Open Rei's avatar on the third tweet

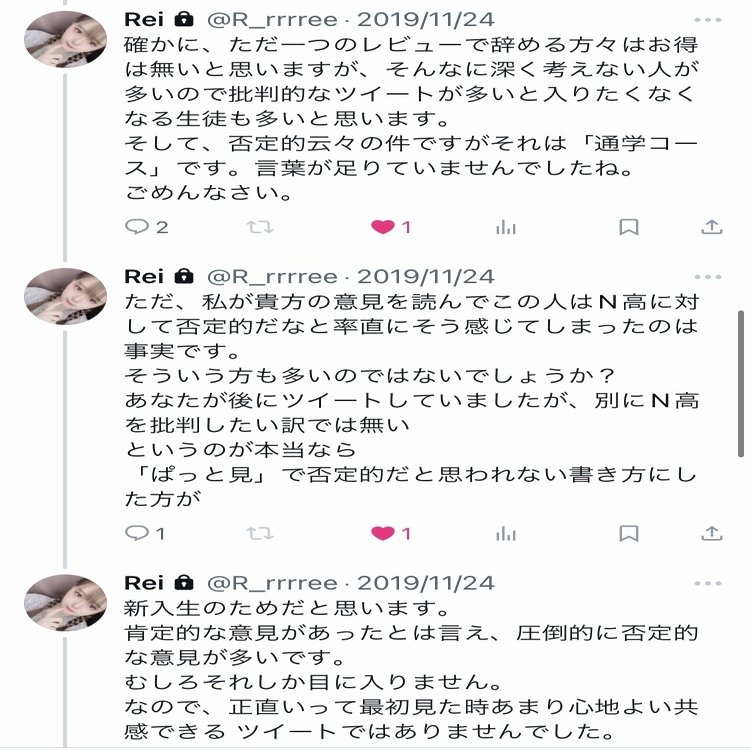click(65, 603)
